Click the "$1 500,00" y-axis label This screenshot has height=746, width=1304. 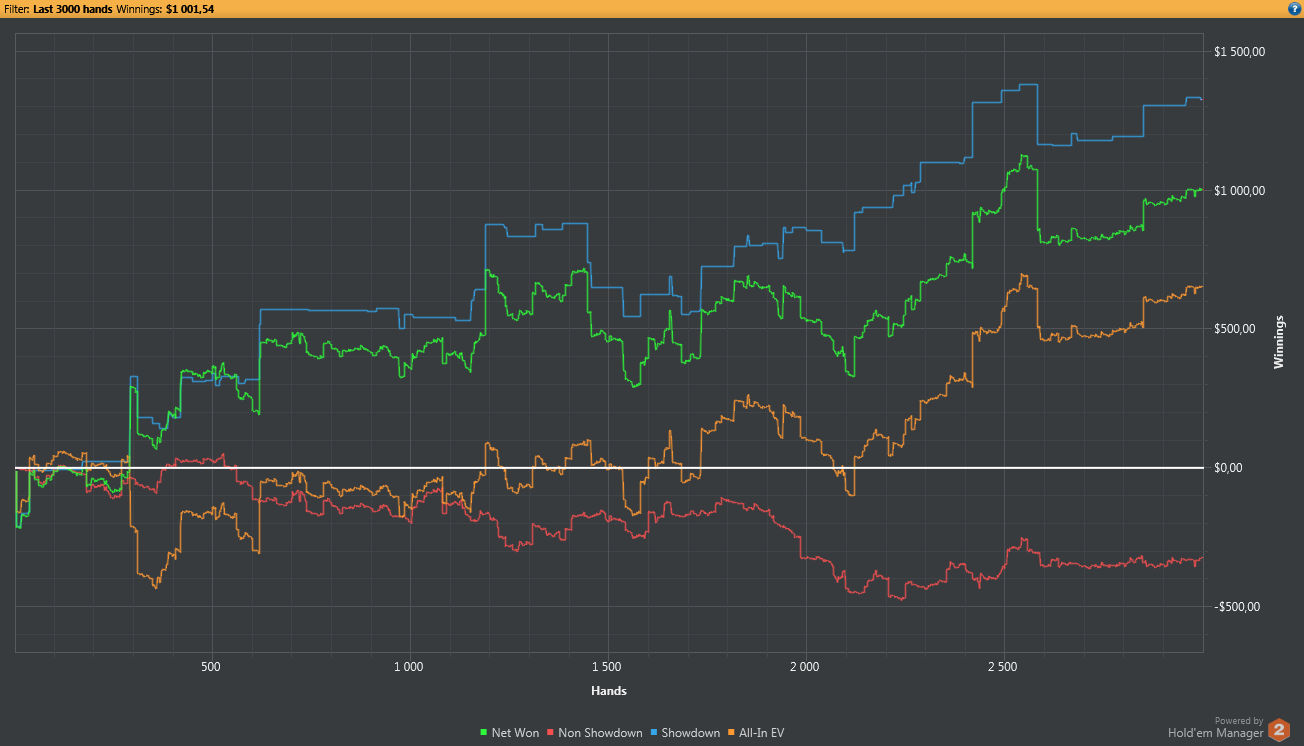pyautogui.click(x=1239, y=52)
